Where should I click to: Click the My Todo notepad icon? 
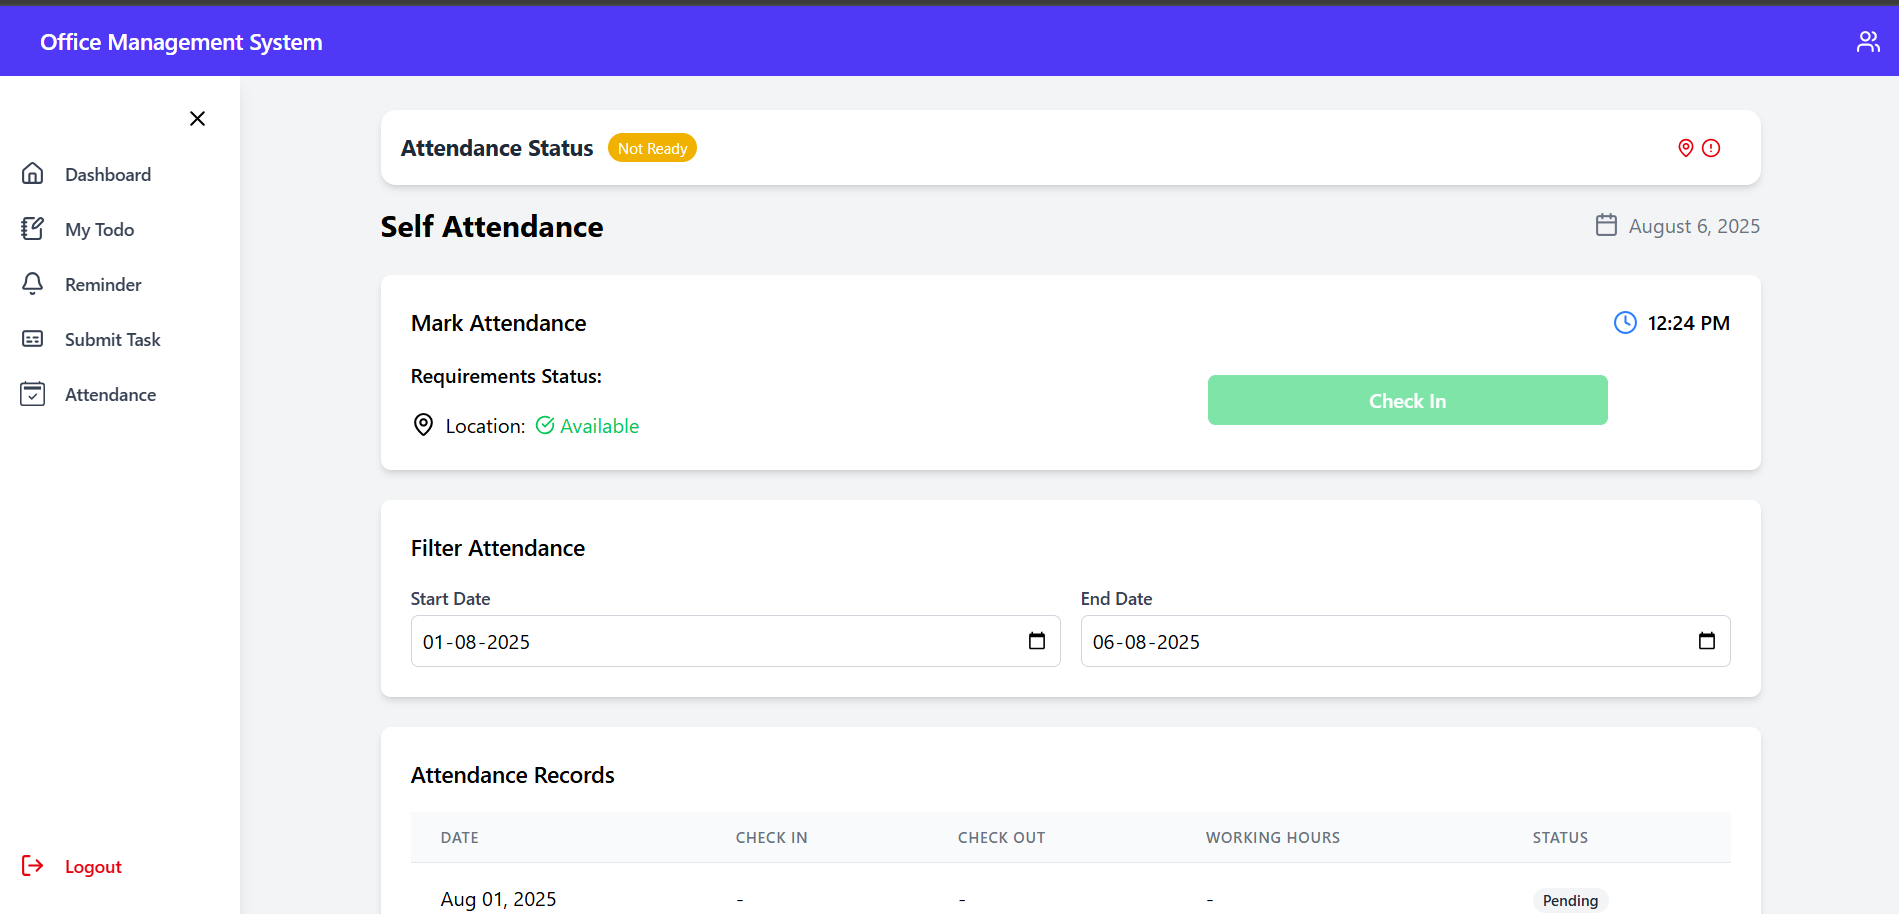click(33, 229)
